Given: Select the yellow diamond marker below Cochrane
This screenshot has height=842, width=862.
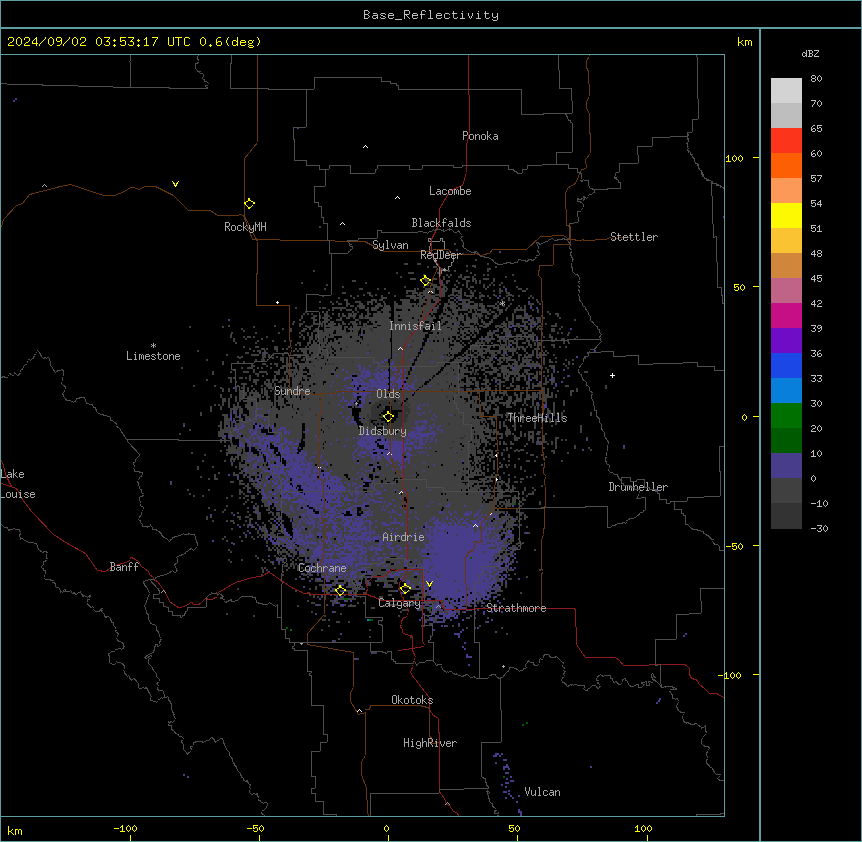Looking at the screenshot, I should (x=340, y=591).
